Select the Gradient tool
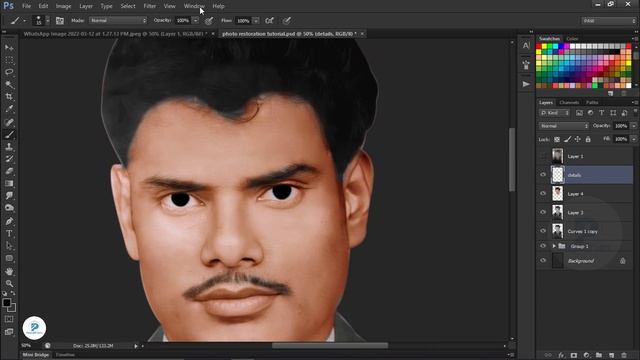The width and height of the screenshot is (640, 360). tap(9, 183)
